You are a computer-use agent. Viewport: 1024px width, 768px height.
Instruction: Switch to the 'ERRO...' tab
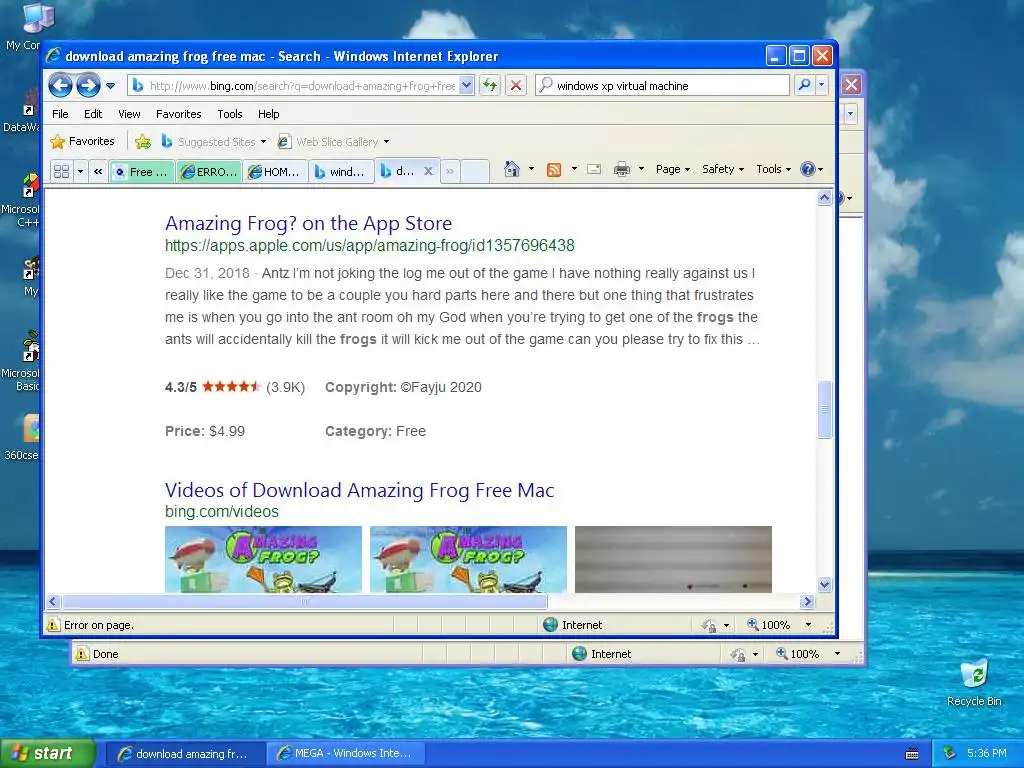[209, 172]
